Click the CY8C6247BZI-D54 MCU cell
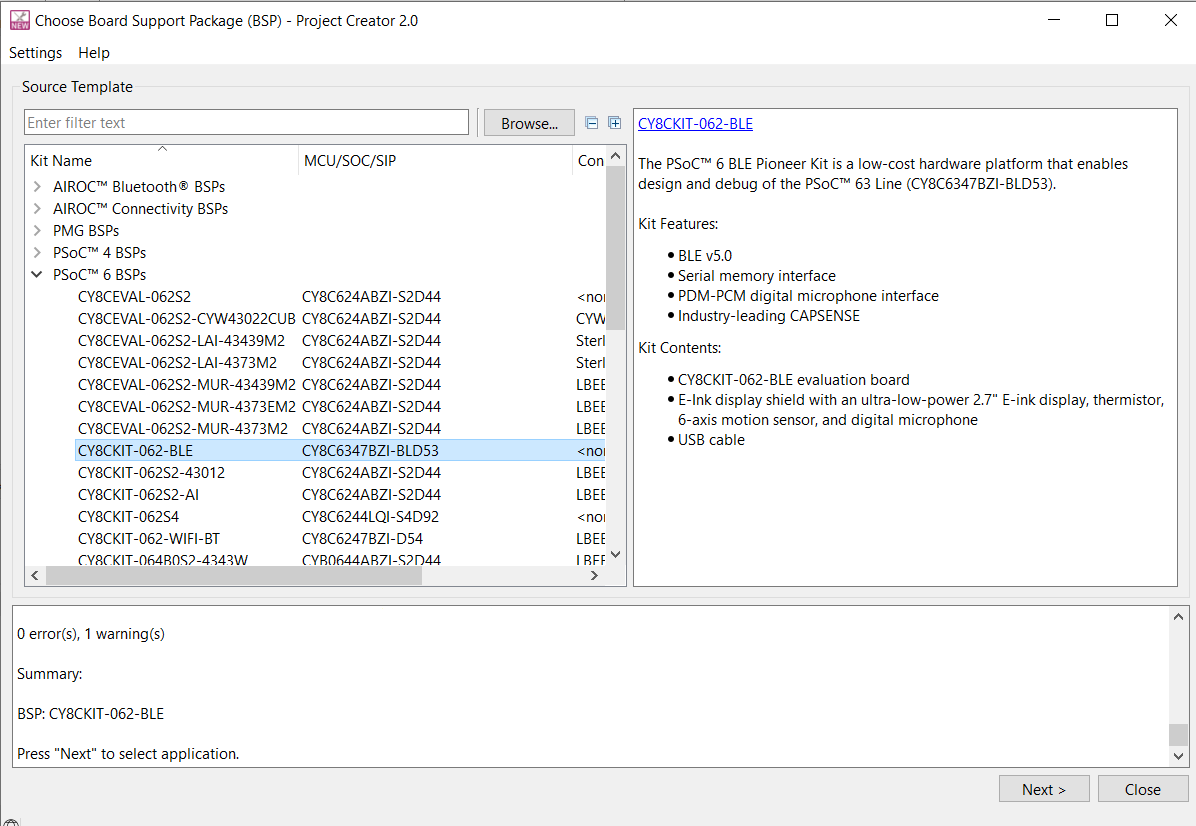 [x=362, y=539]
